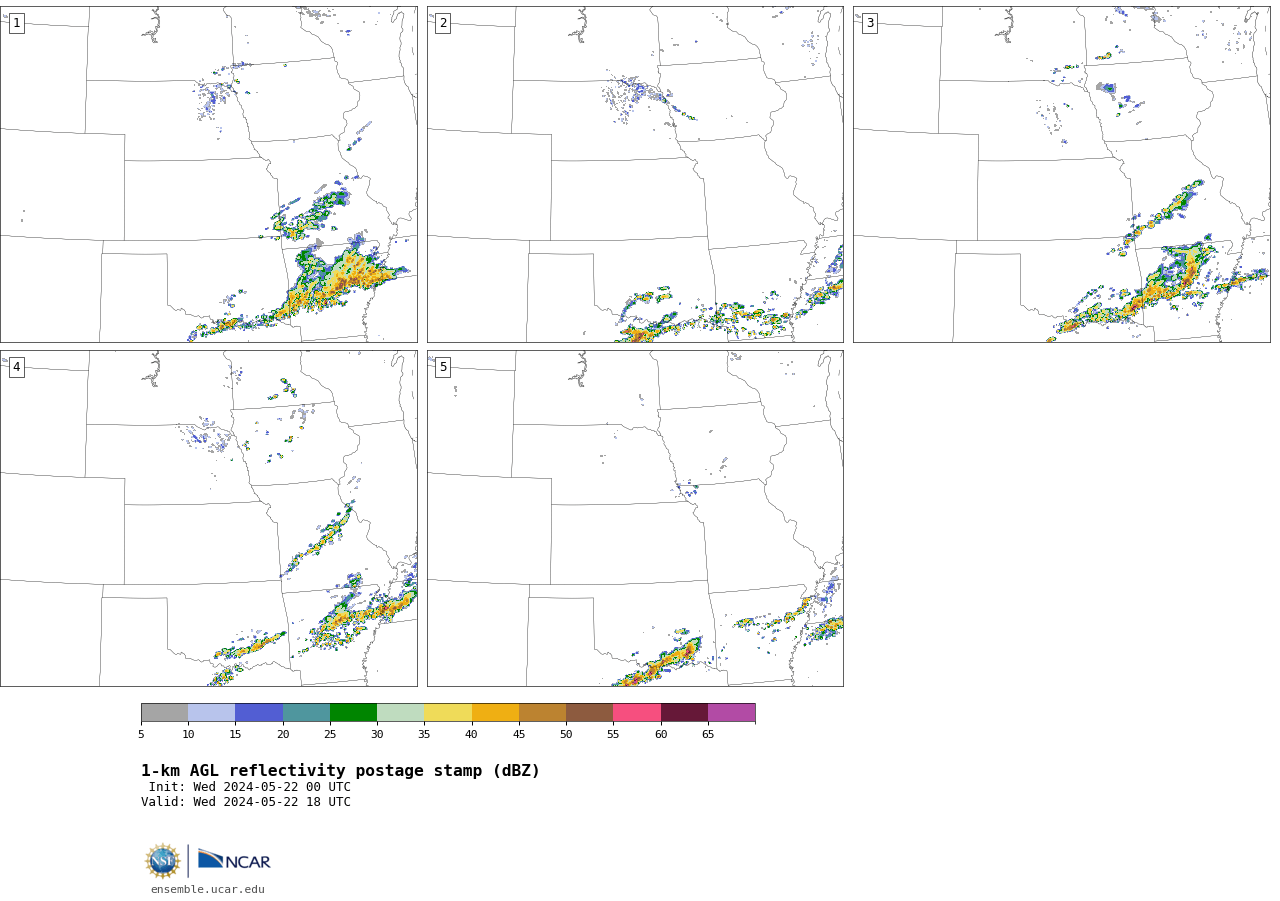Click the teal 20-25 dBZ swatch
The height and width of the screenshot is (901, 1280).
pyautogui.click(x=306, y=712)
